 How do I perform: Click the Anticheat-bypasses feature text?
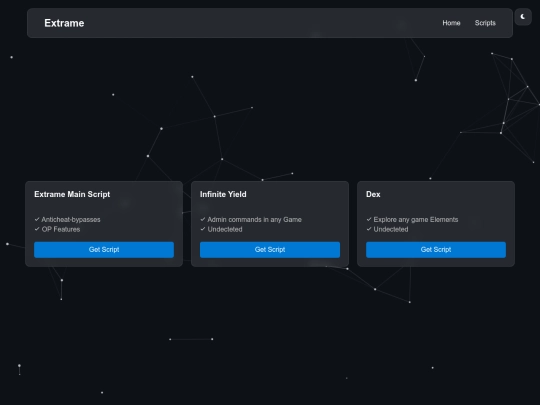click(71, 220)
